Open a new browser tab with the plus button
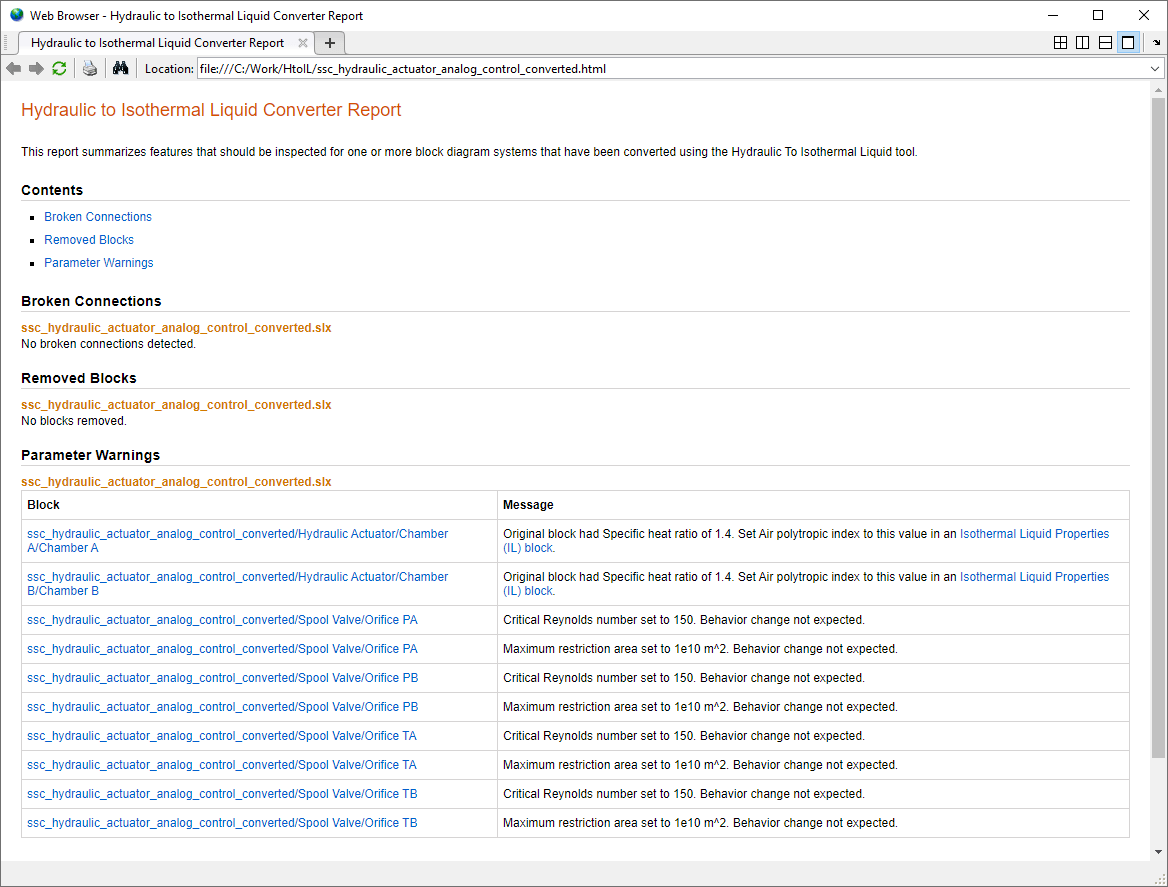Screen dimensions: 1168x887 tap(330, 43)
